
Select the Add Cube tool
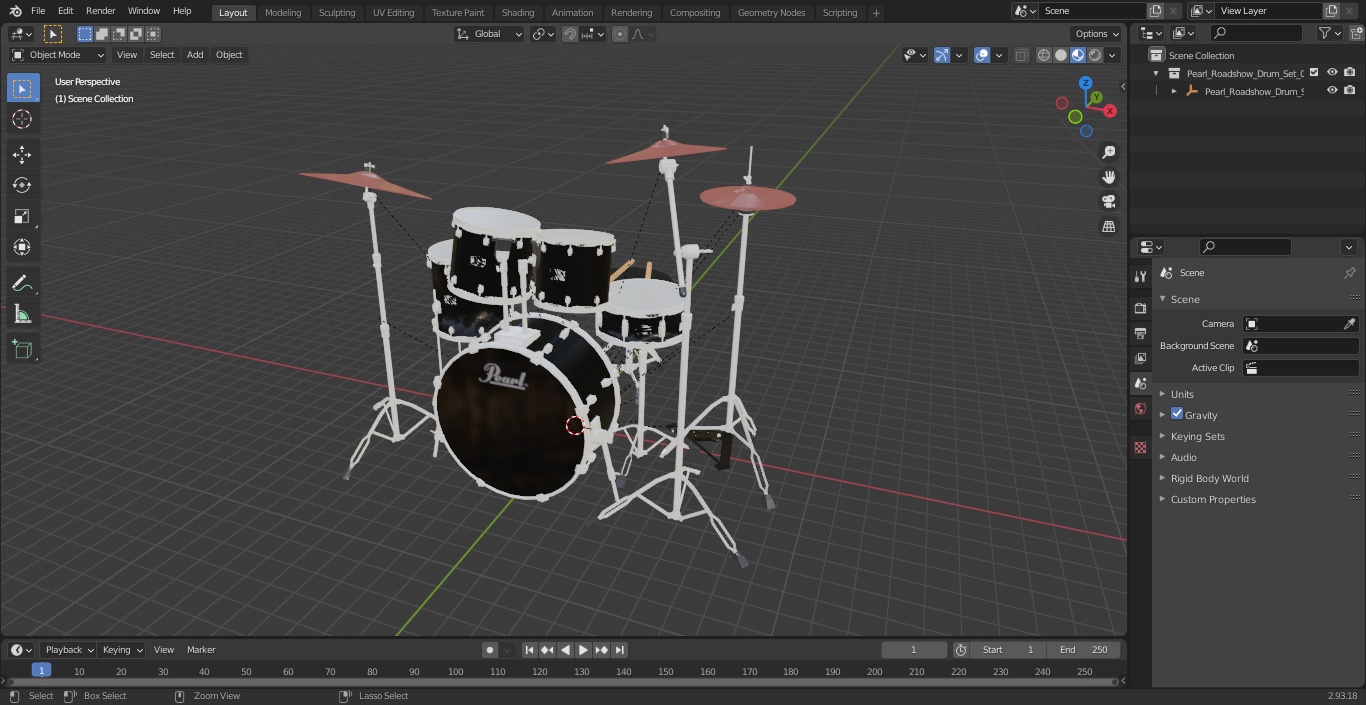pos(22,350)
